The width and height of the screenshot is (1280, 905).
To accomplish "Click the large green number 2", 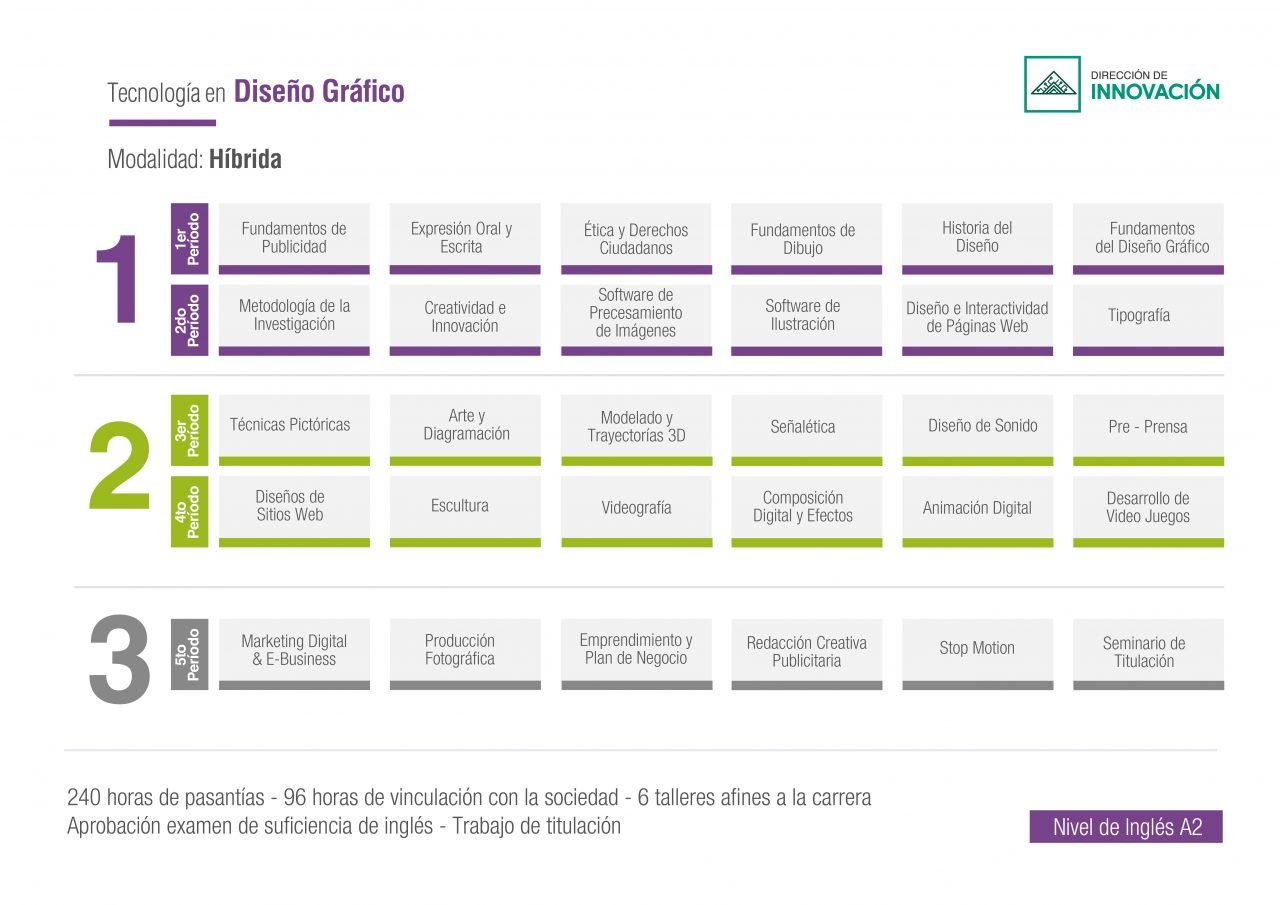I will click(120, 468).
